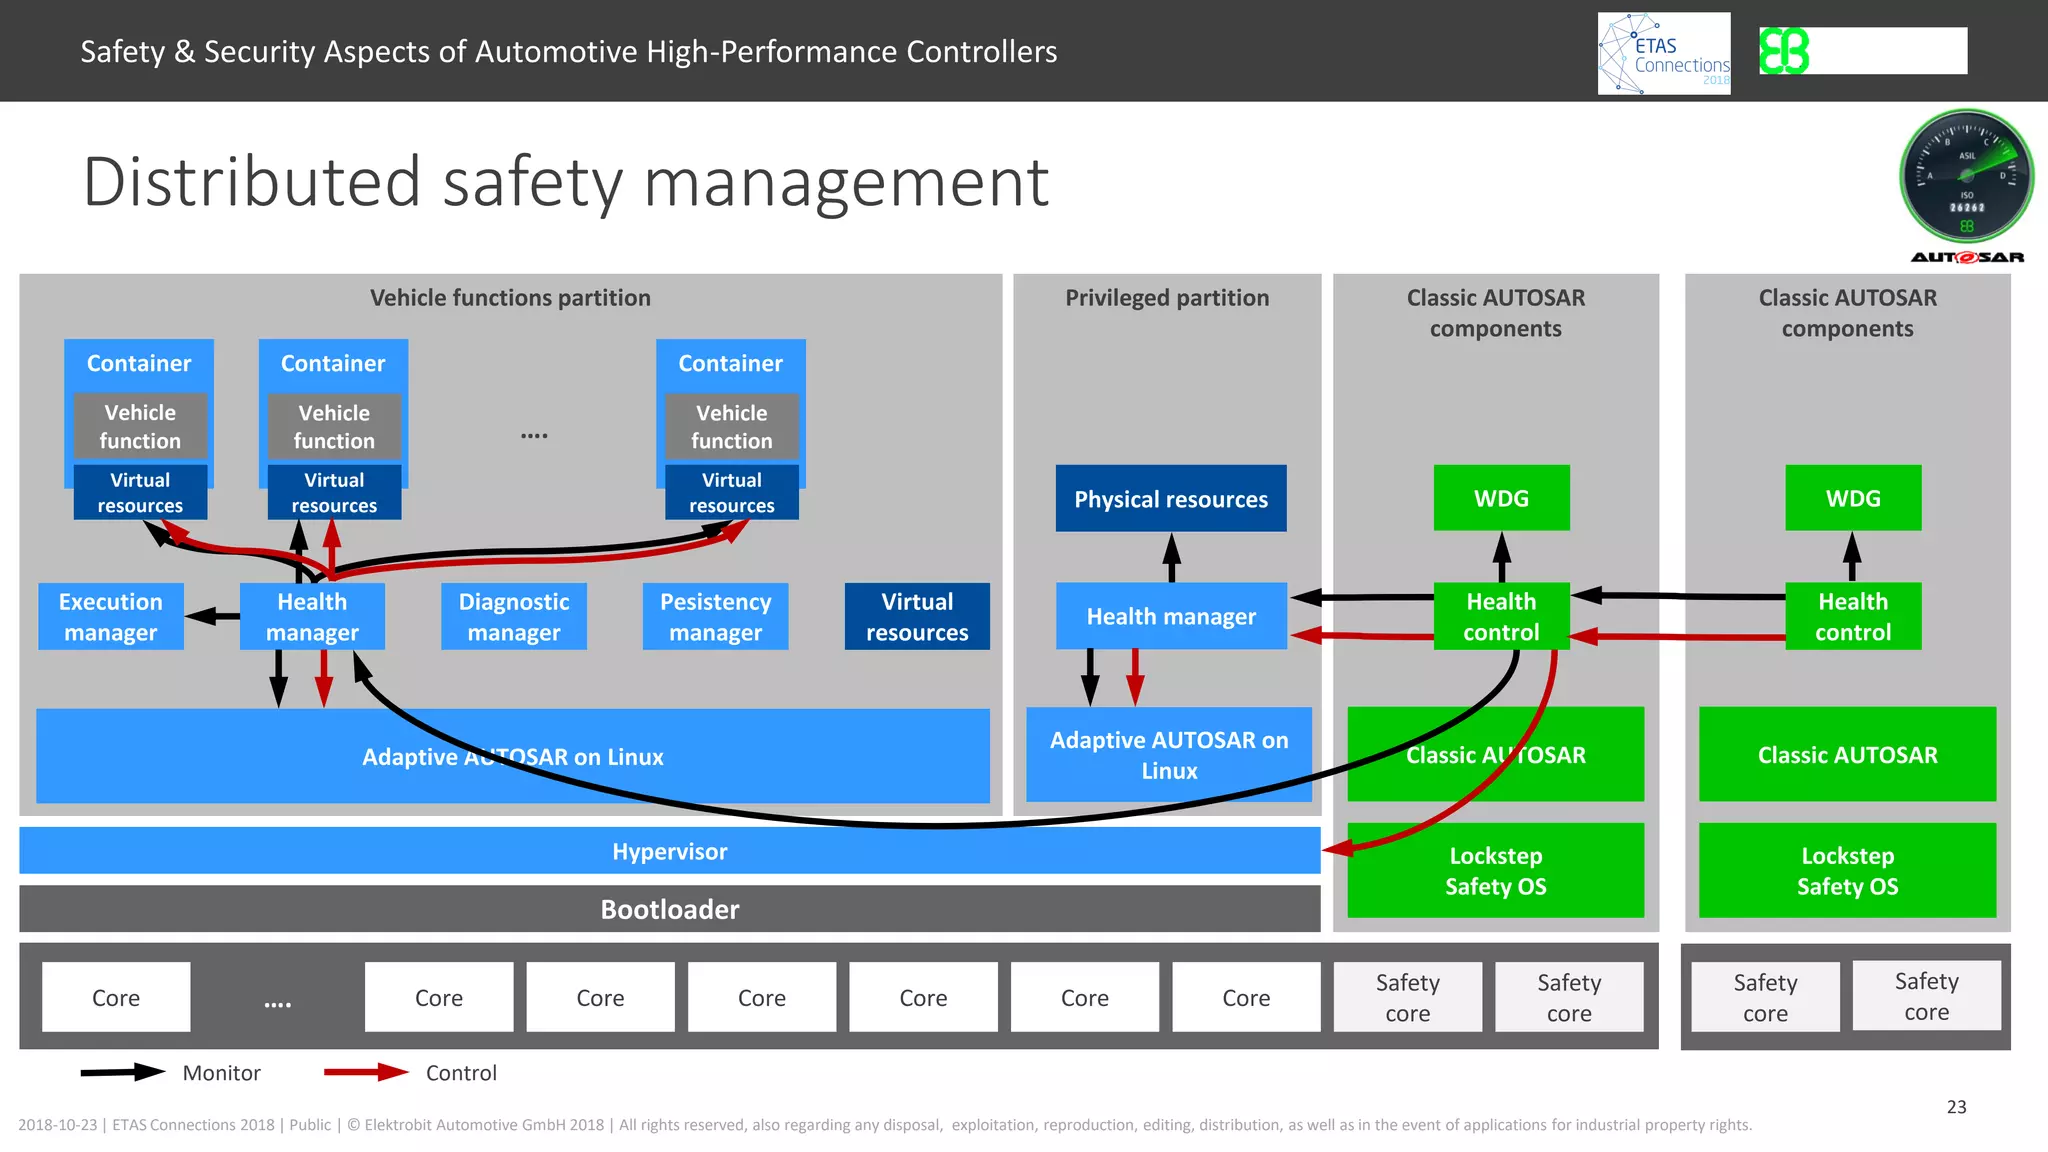Click the standalone 'Virtual resources' box
Screen dimensions: 2048x1152
pyautogui.click(x=917, y=617)
